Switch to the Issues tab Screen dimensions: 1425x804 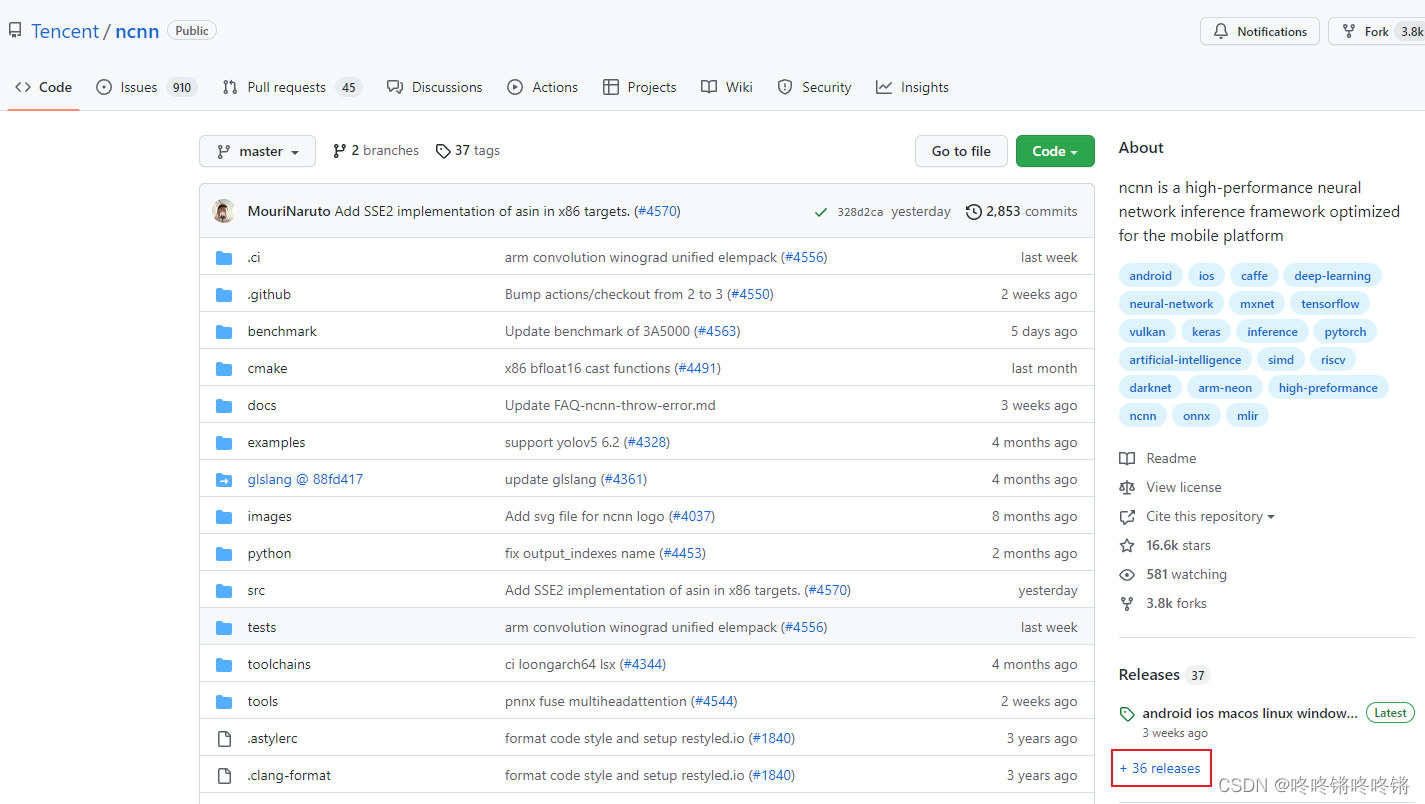click(x=146, y=87)
